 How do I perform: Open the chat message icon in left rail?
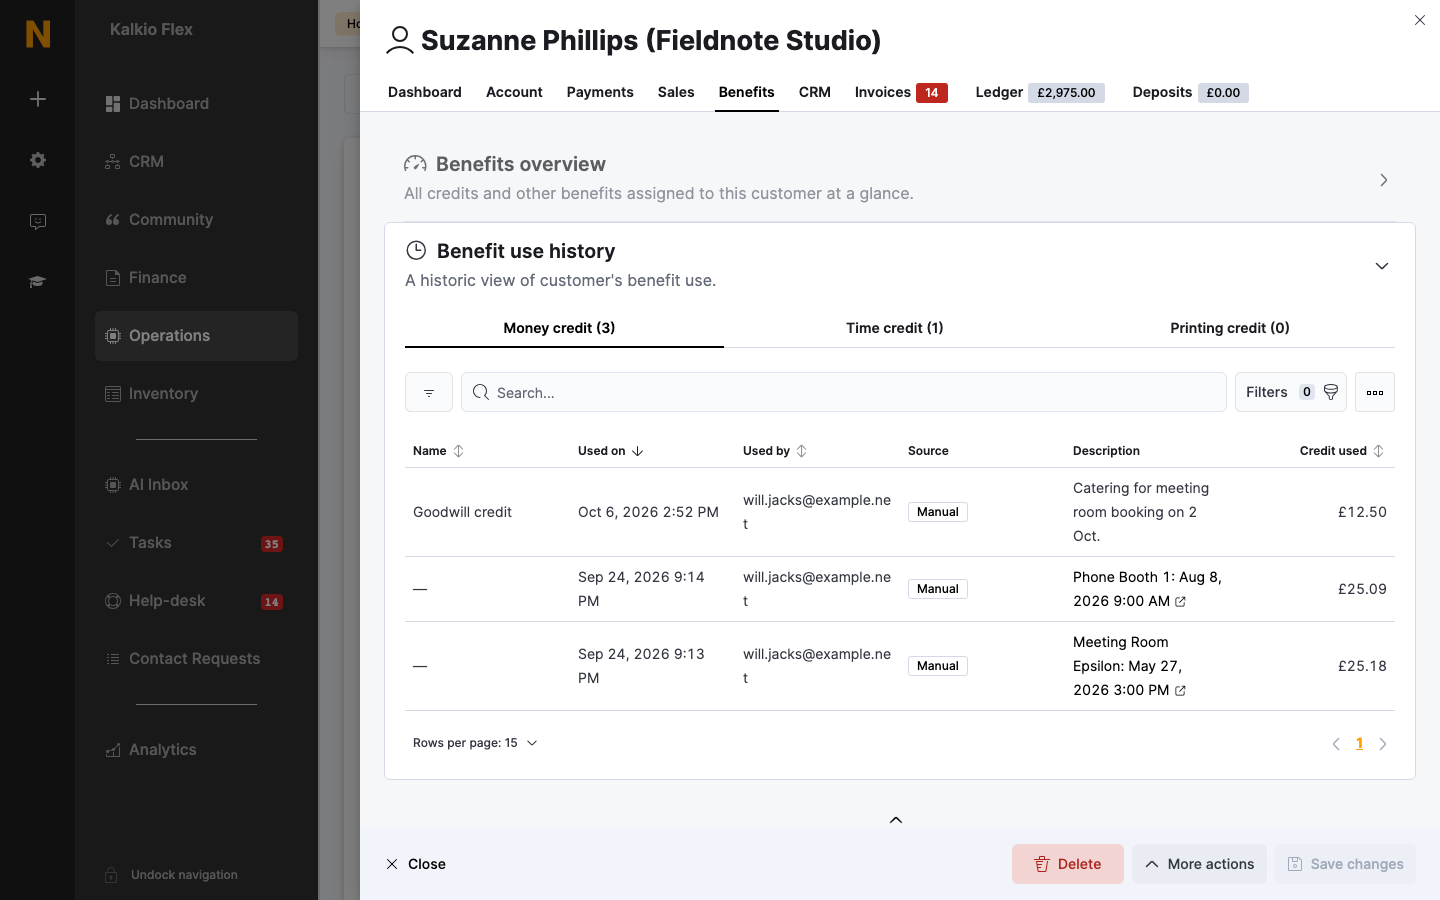(x=38, y=221)
